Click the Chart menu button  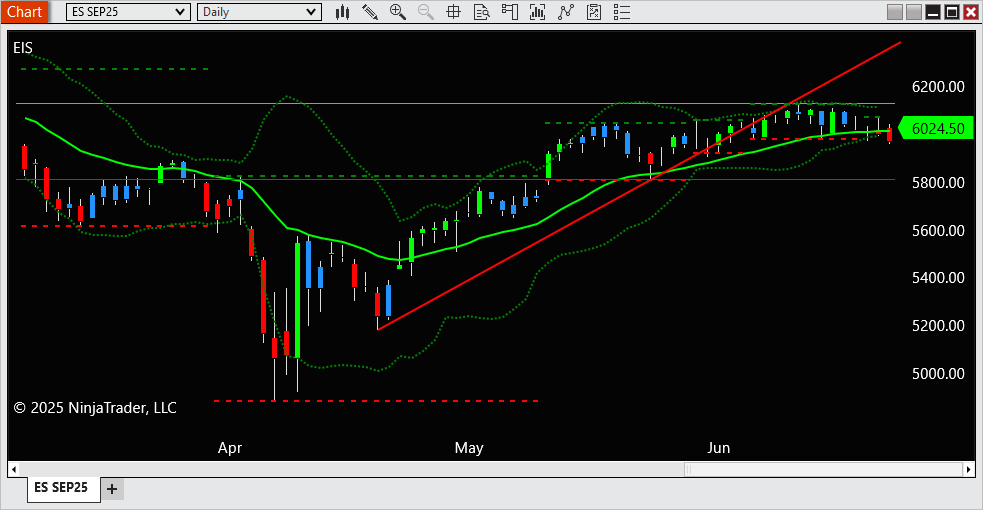click(24, 12)
